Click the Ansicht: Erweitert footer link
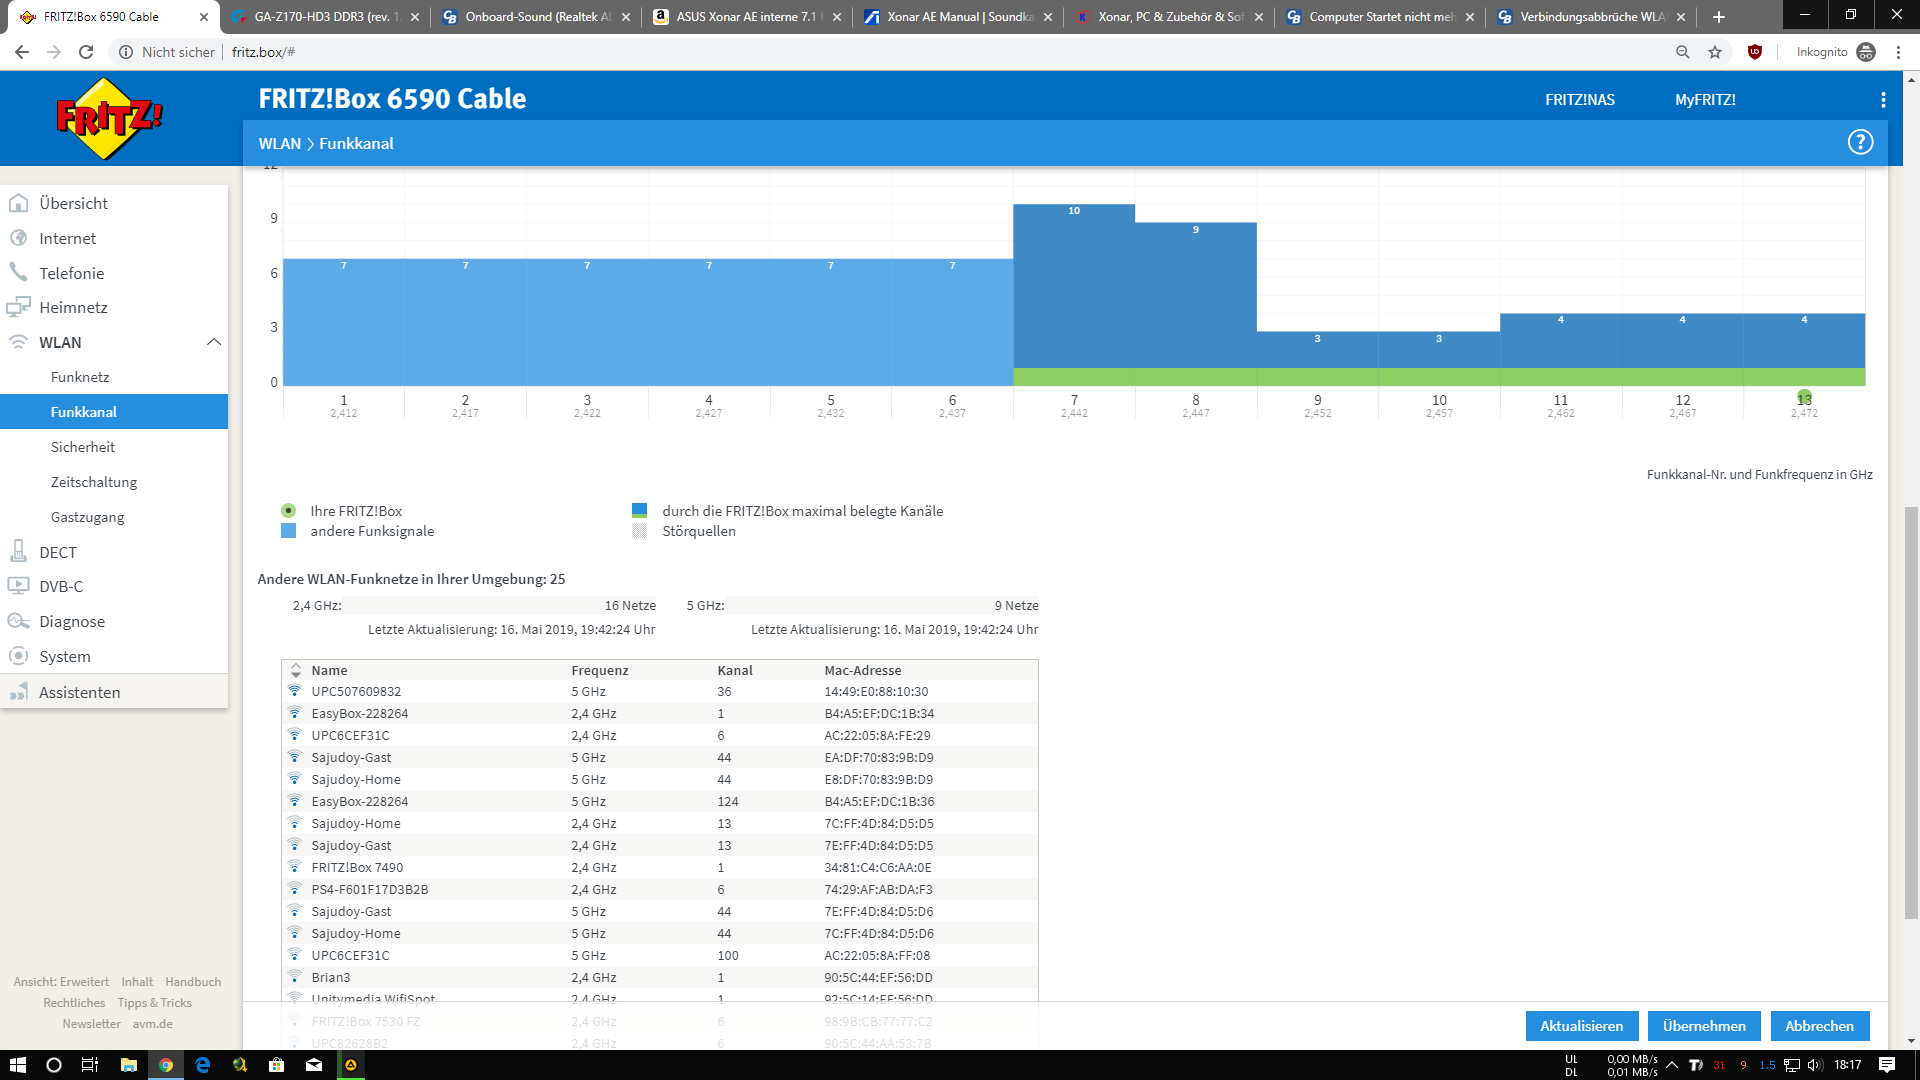The image size is (1920, 1080). tap(61, 982)
